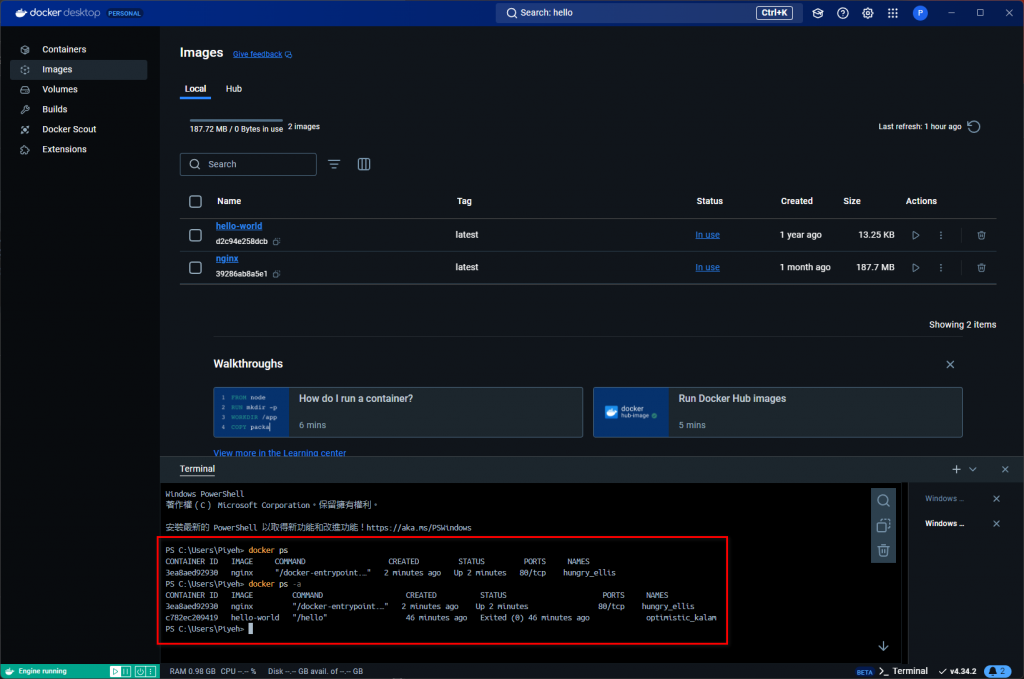Switch to the Hub tab

(234, 89)
